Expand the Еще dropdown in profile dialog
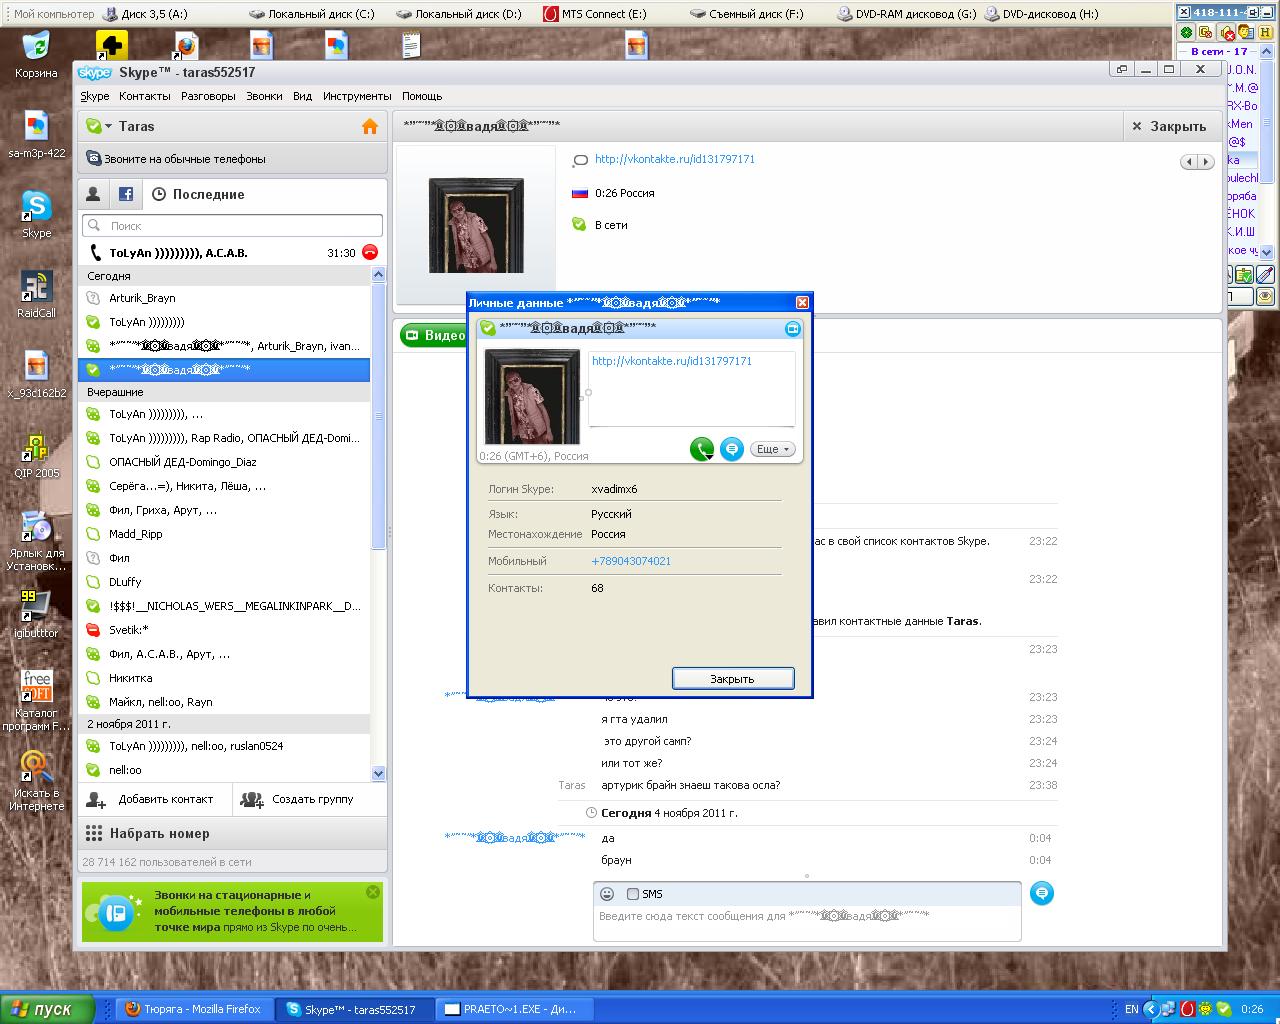 (x=773, y=449)
